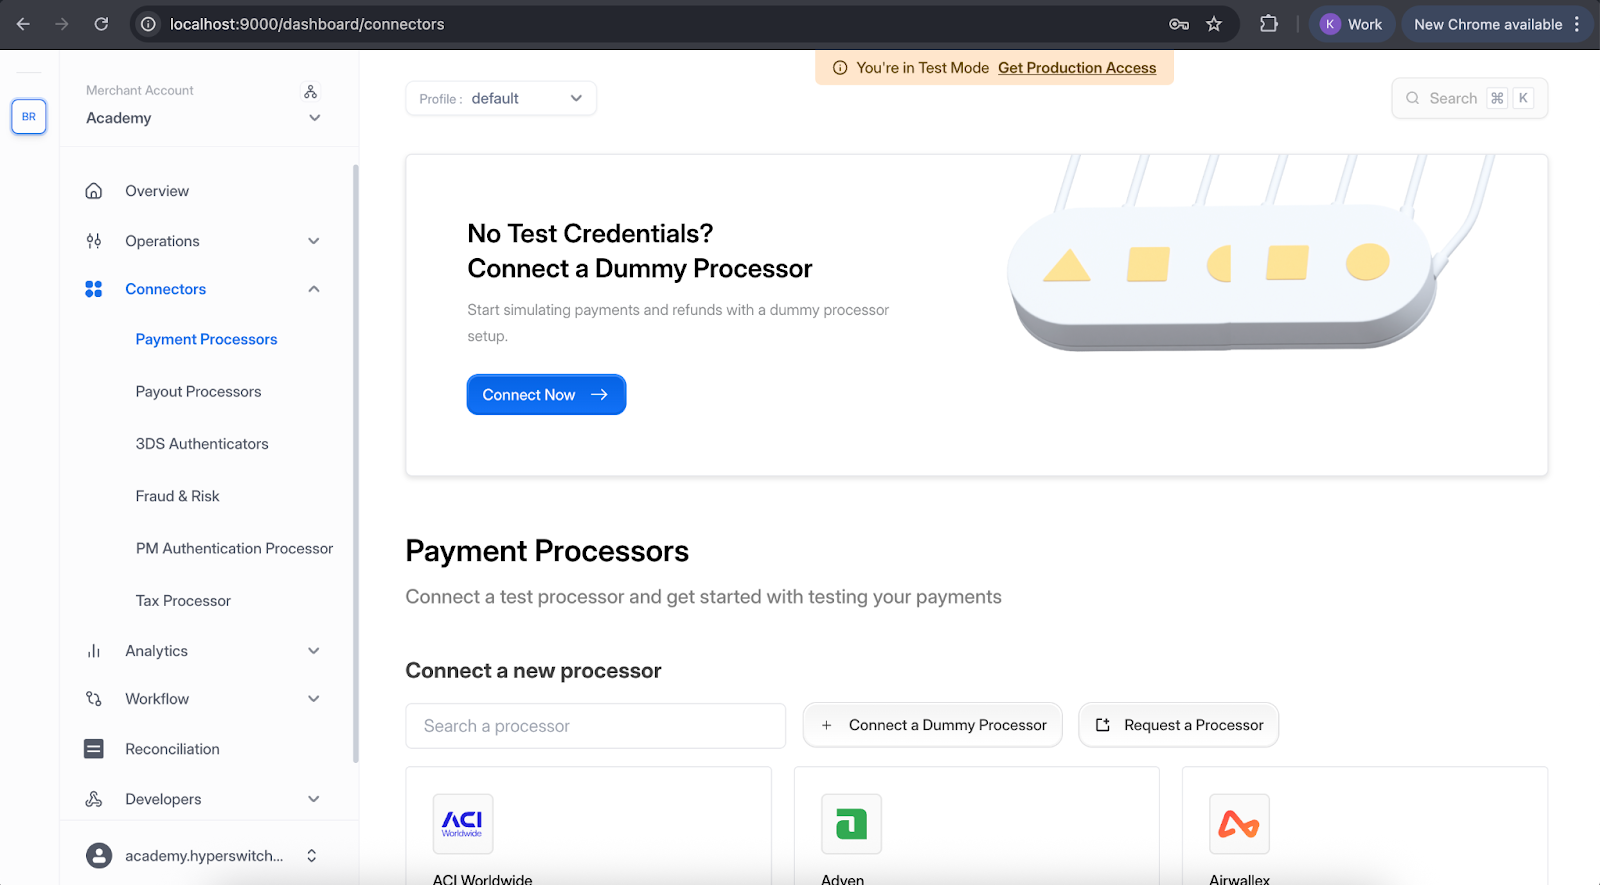Click the Reconciliation icon in sidebar
This screenshot has width=1600, height=885.
[94, 749]
